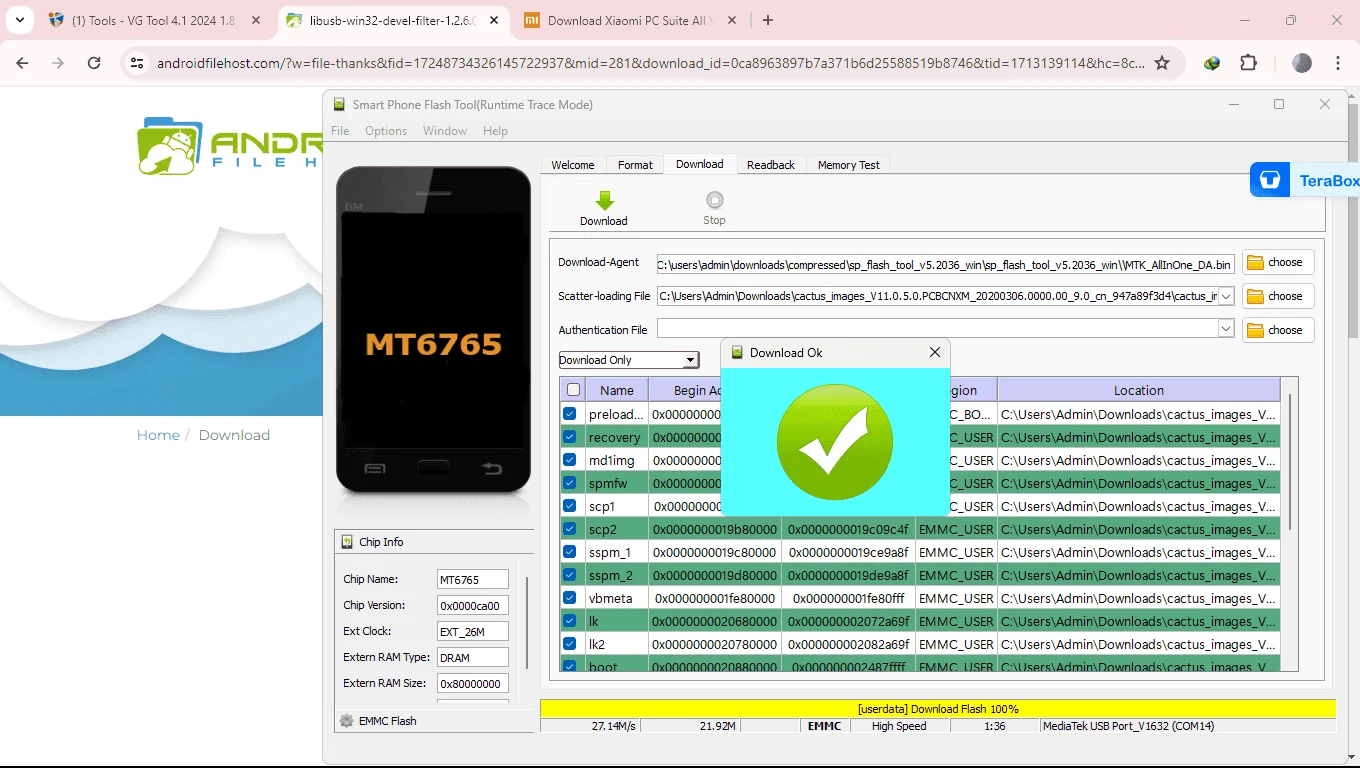Close the Xiaomi PC Suite tab
Viewport: 1360px width, 768px height.
point(732,20)
